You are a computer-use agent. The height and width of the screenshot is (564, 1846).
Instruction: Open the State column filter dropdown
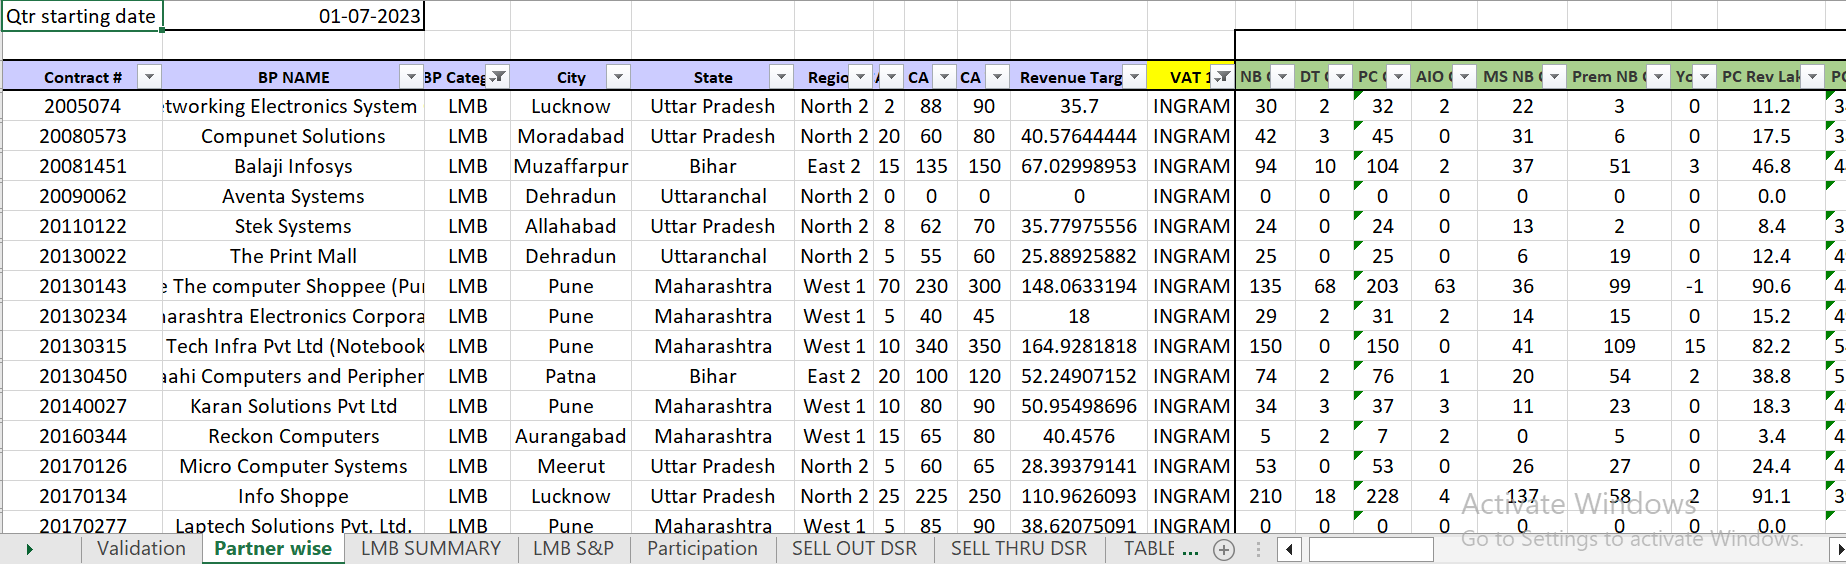[x=781, y=77]
